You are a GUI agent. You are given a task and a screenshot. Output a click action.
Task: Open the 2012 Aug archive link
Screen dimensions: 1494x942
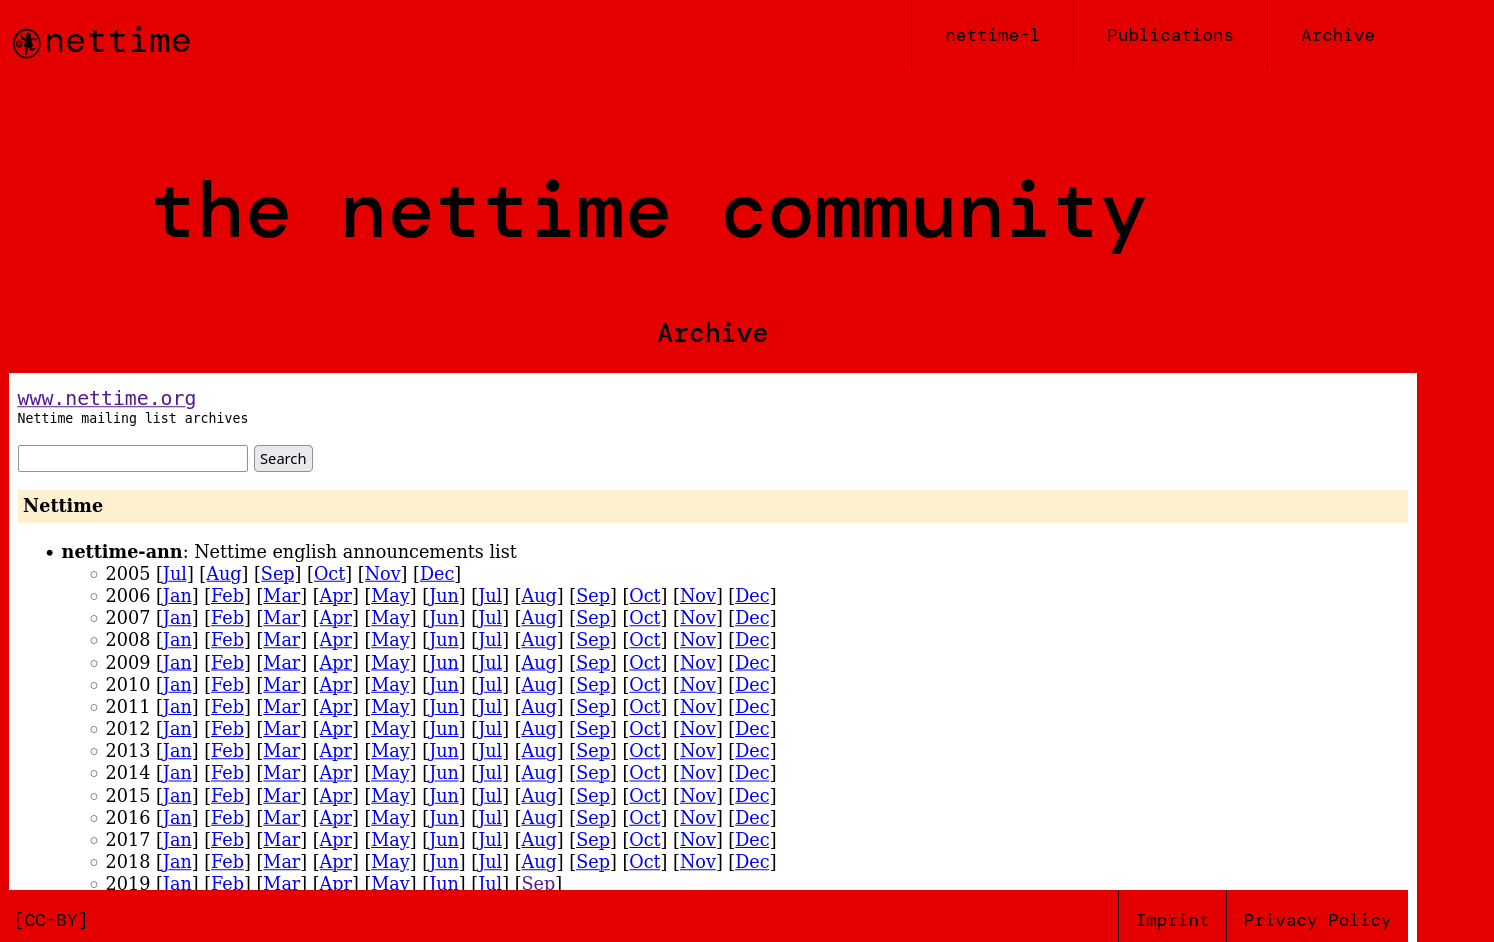[539, 729]
